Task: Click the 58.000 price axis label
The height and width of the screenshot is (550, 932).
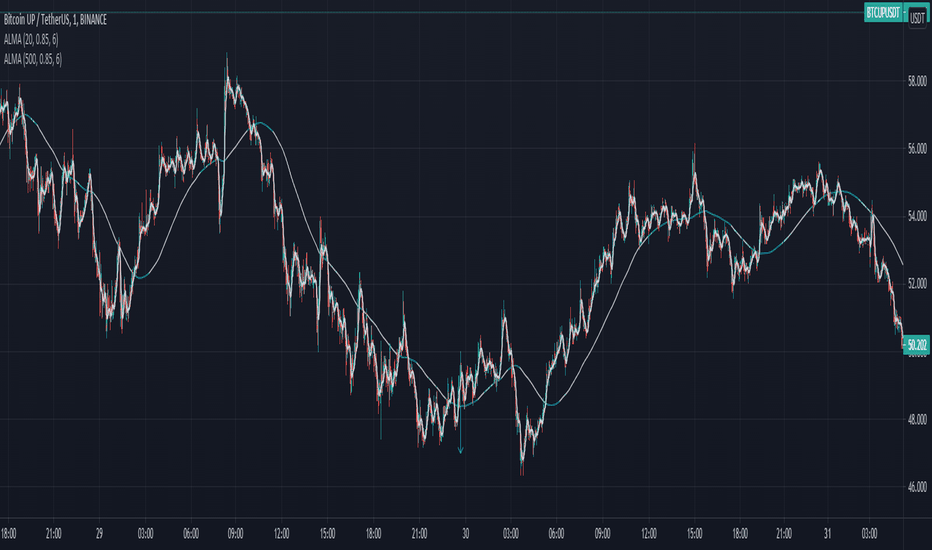Action: coord(917,80)
